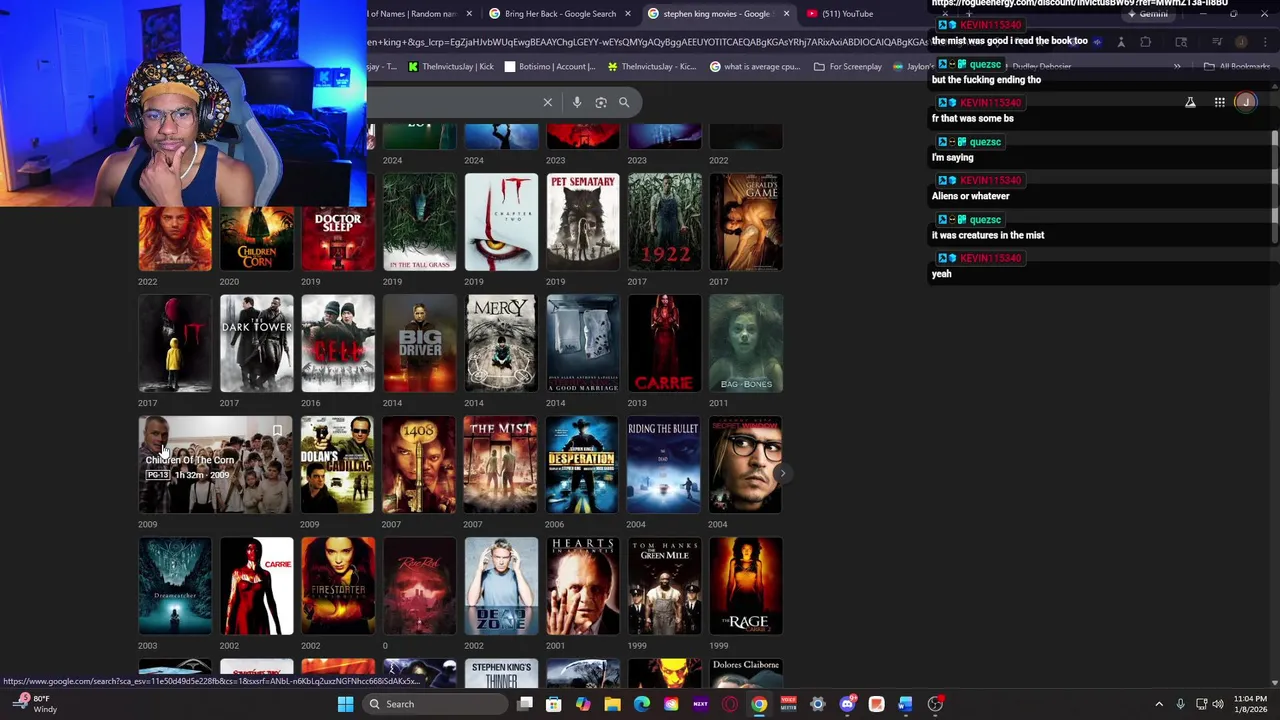
Task: Select the Cell 2016 poster
Action: [x=338, y=344]
